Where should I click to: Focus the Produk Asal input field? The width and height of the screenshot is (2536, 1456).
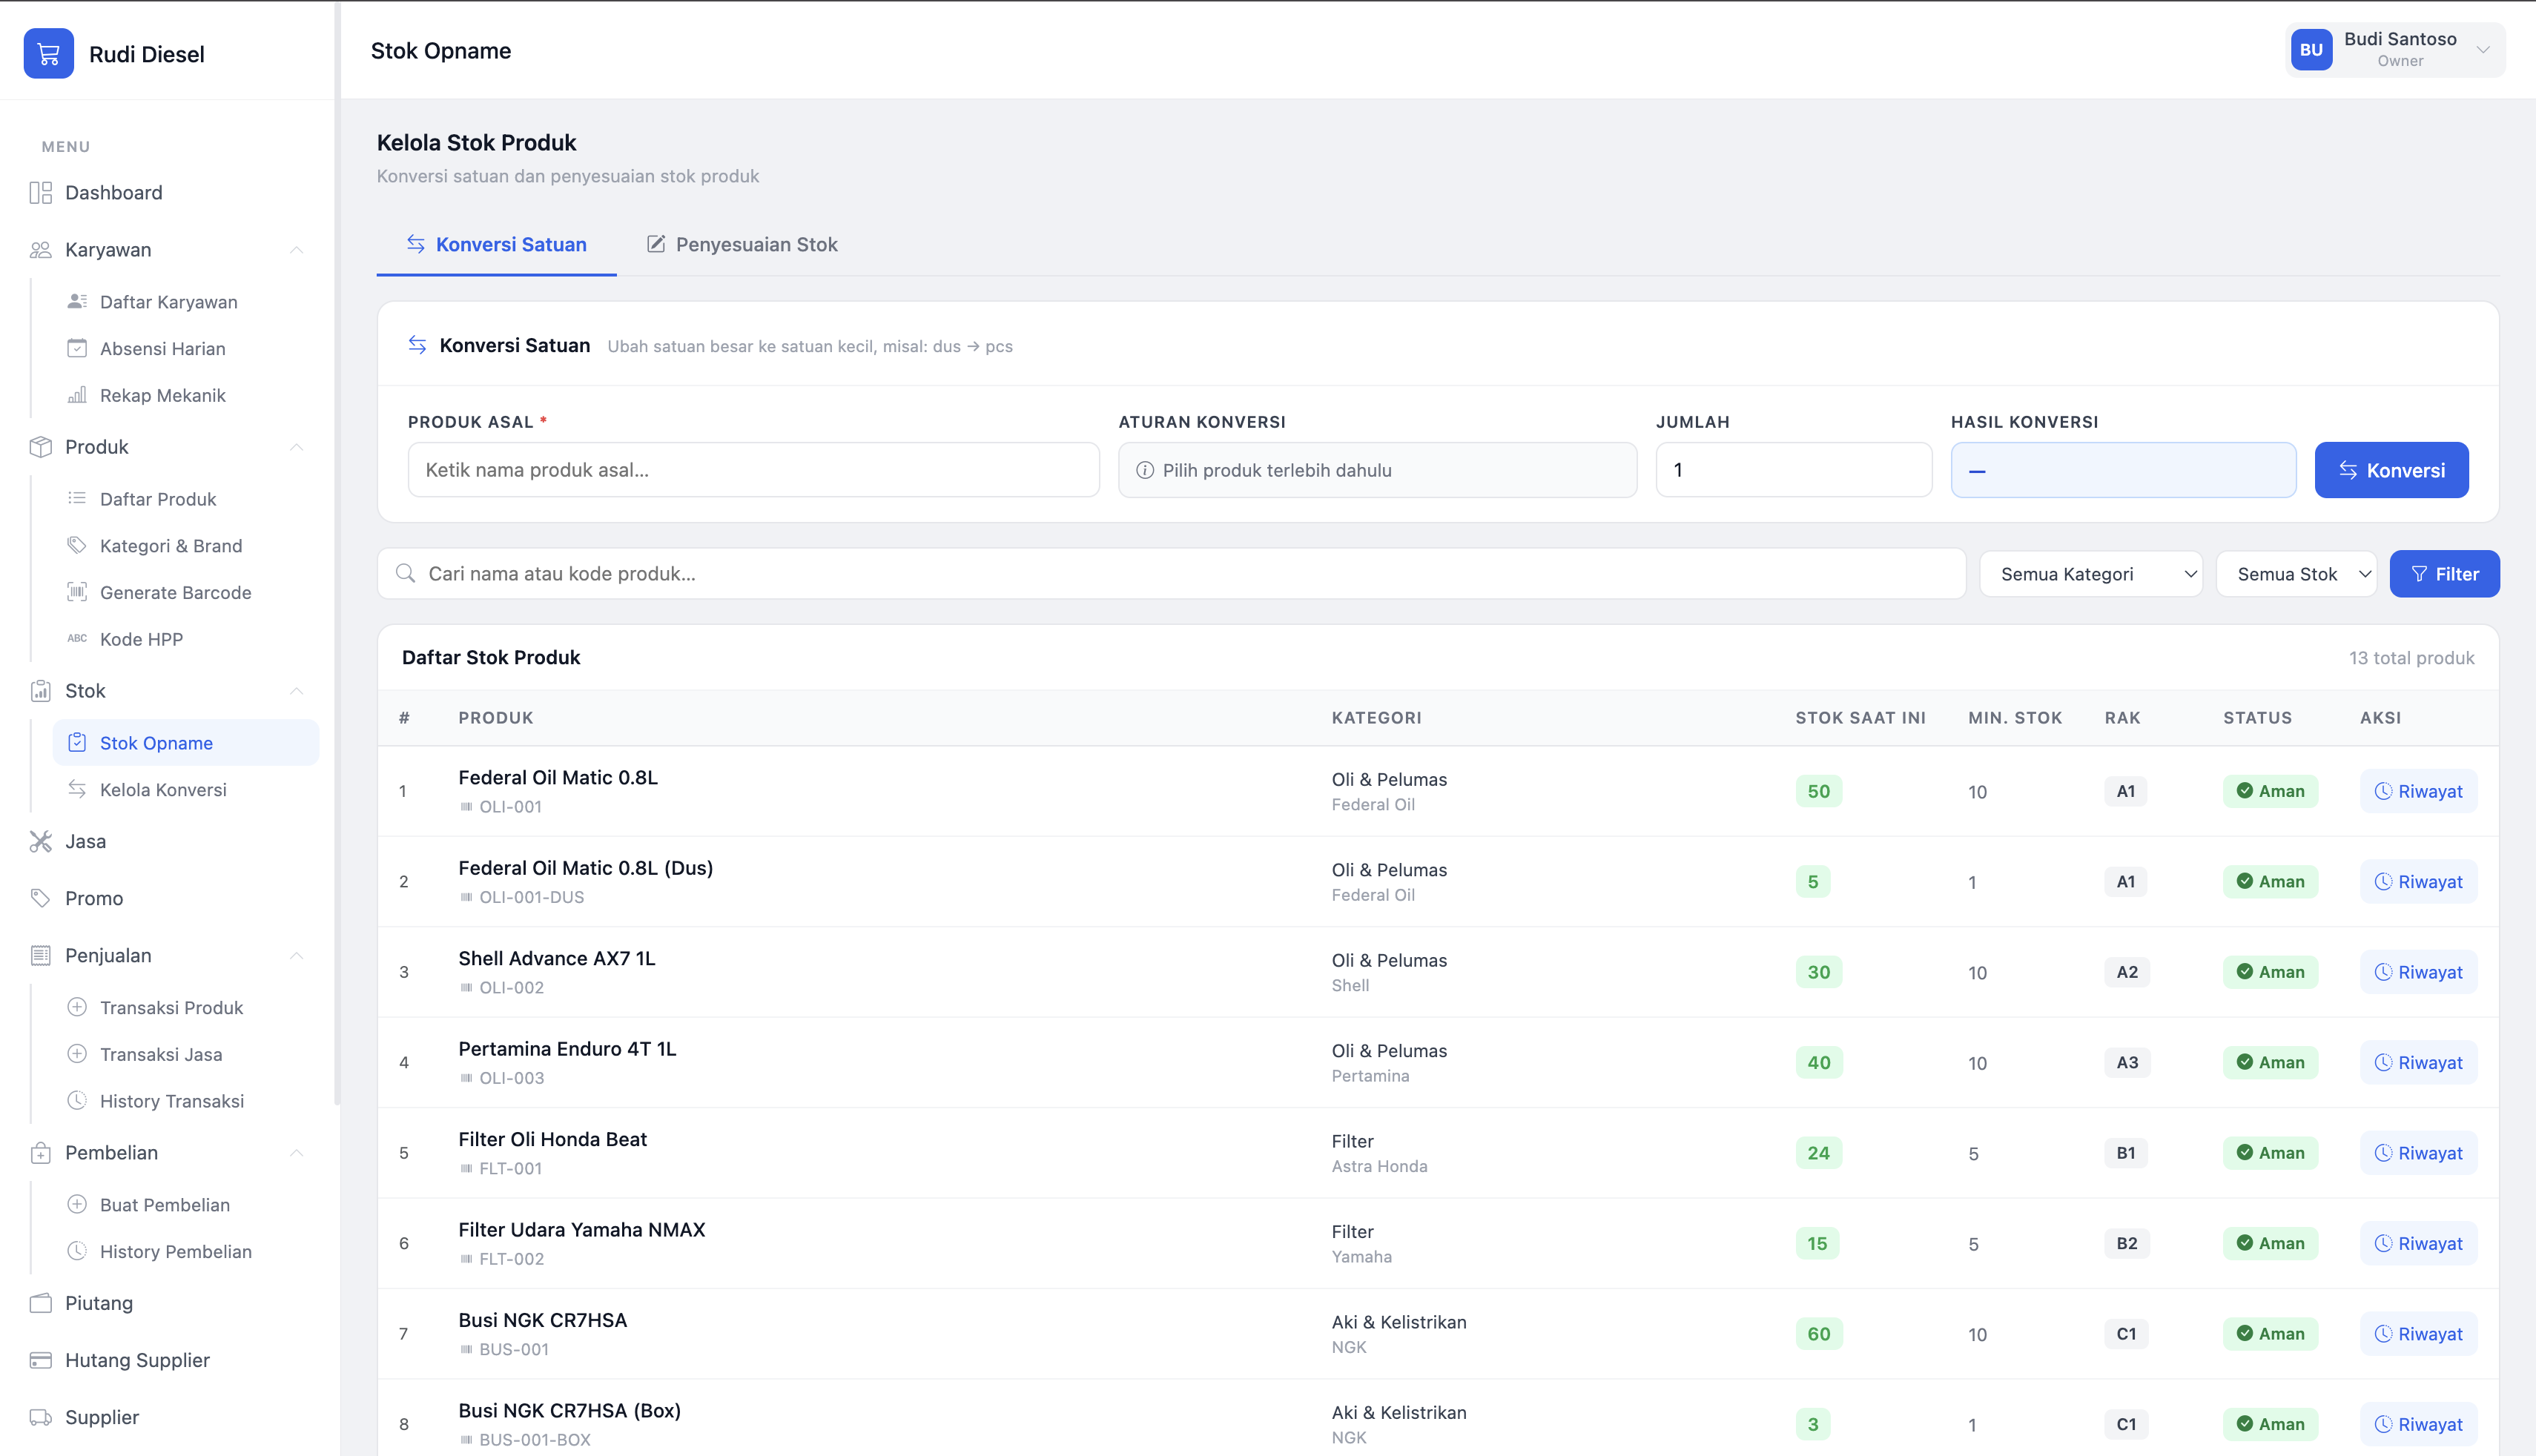click(x=753, y=470)
